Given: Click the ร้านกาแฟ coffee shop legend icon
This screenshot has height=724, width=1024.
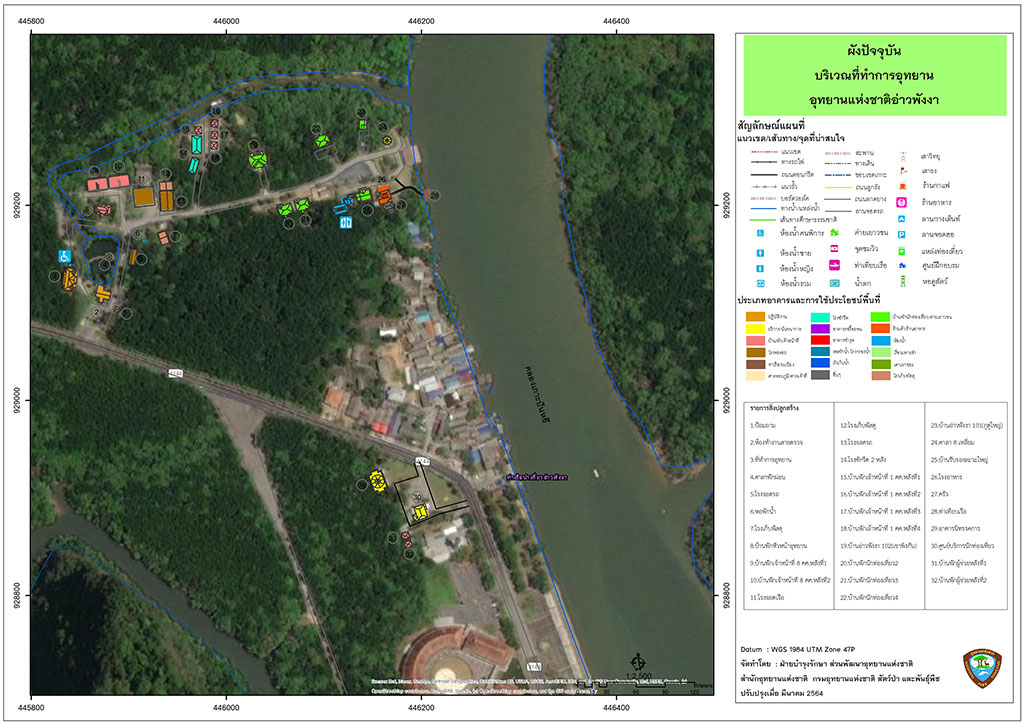Looking at the screenshot, I should (x=901, y=187).
